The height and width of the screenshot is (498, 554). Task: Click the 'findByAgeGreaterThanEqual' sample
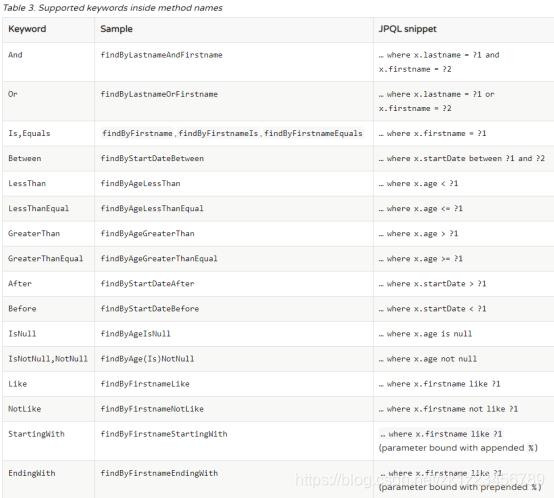[159, 259]
